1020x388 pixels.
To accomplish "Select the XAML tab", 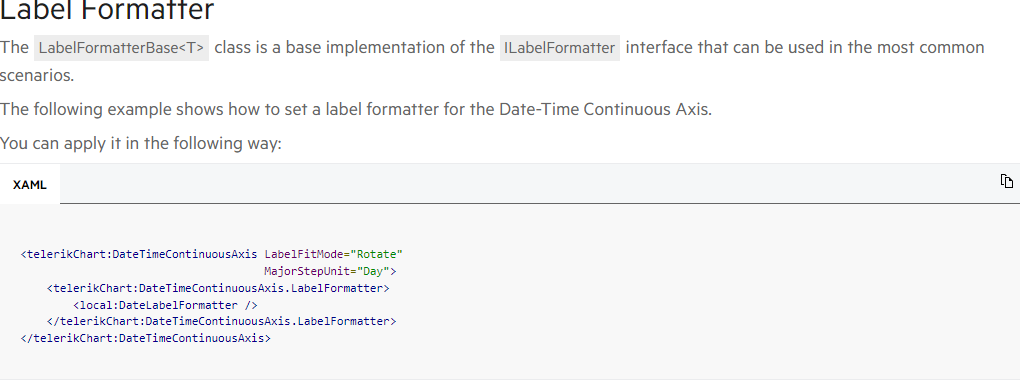I will tap(30, 184).
